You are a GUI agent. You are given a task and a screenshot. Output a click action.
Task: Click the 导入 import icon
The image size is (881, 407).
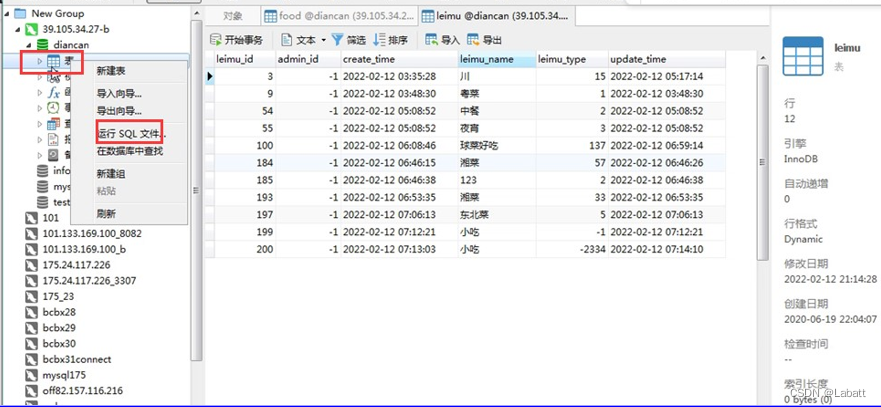pos(432,40)
